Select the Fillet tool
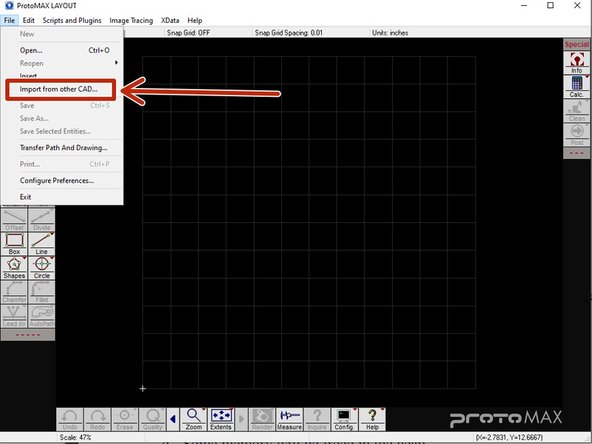 click(x=42, y=292)
